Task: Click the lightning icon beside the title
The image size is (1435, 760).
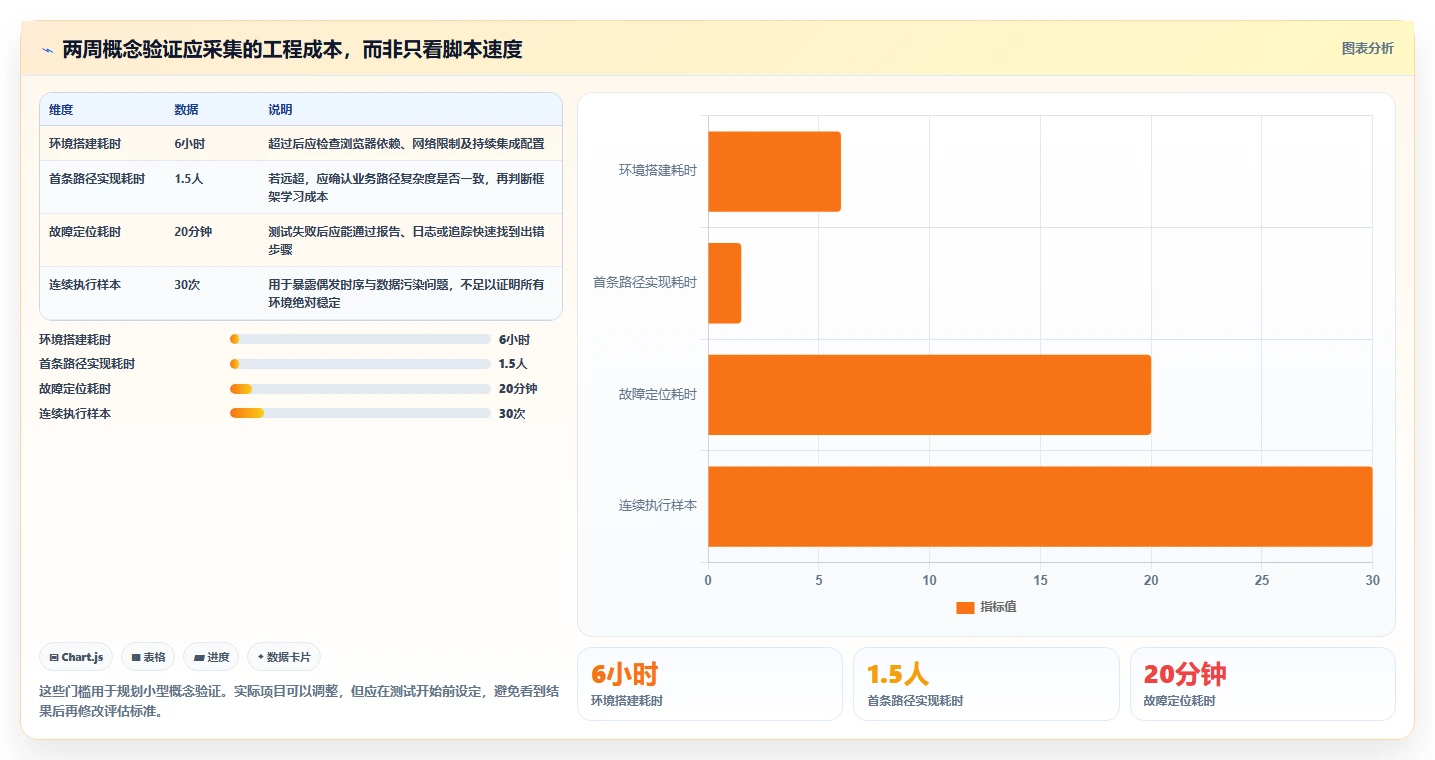Action: [x=47, y=49]
